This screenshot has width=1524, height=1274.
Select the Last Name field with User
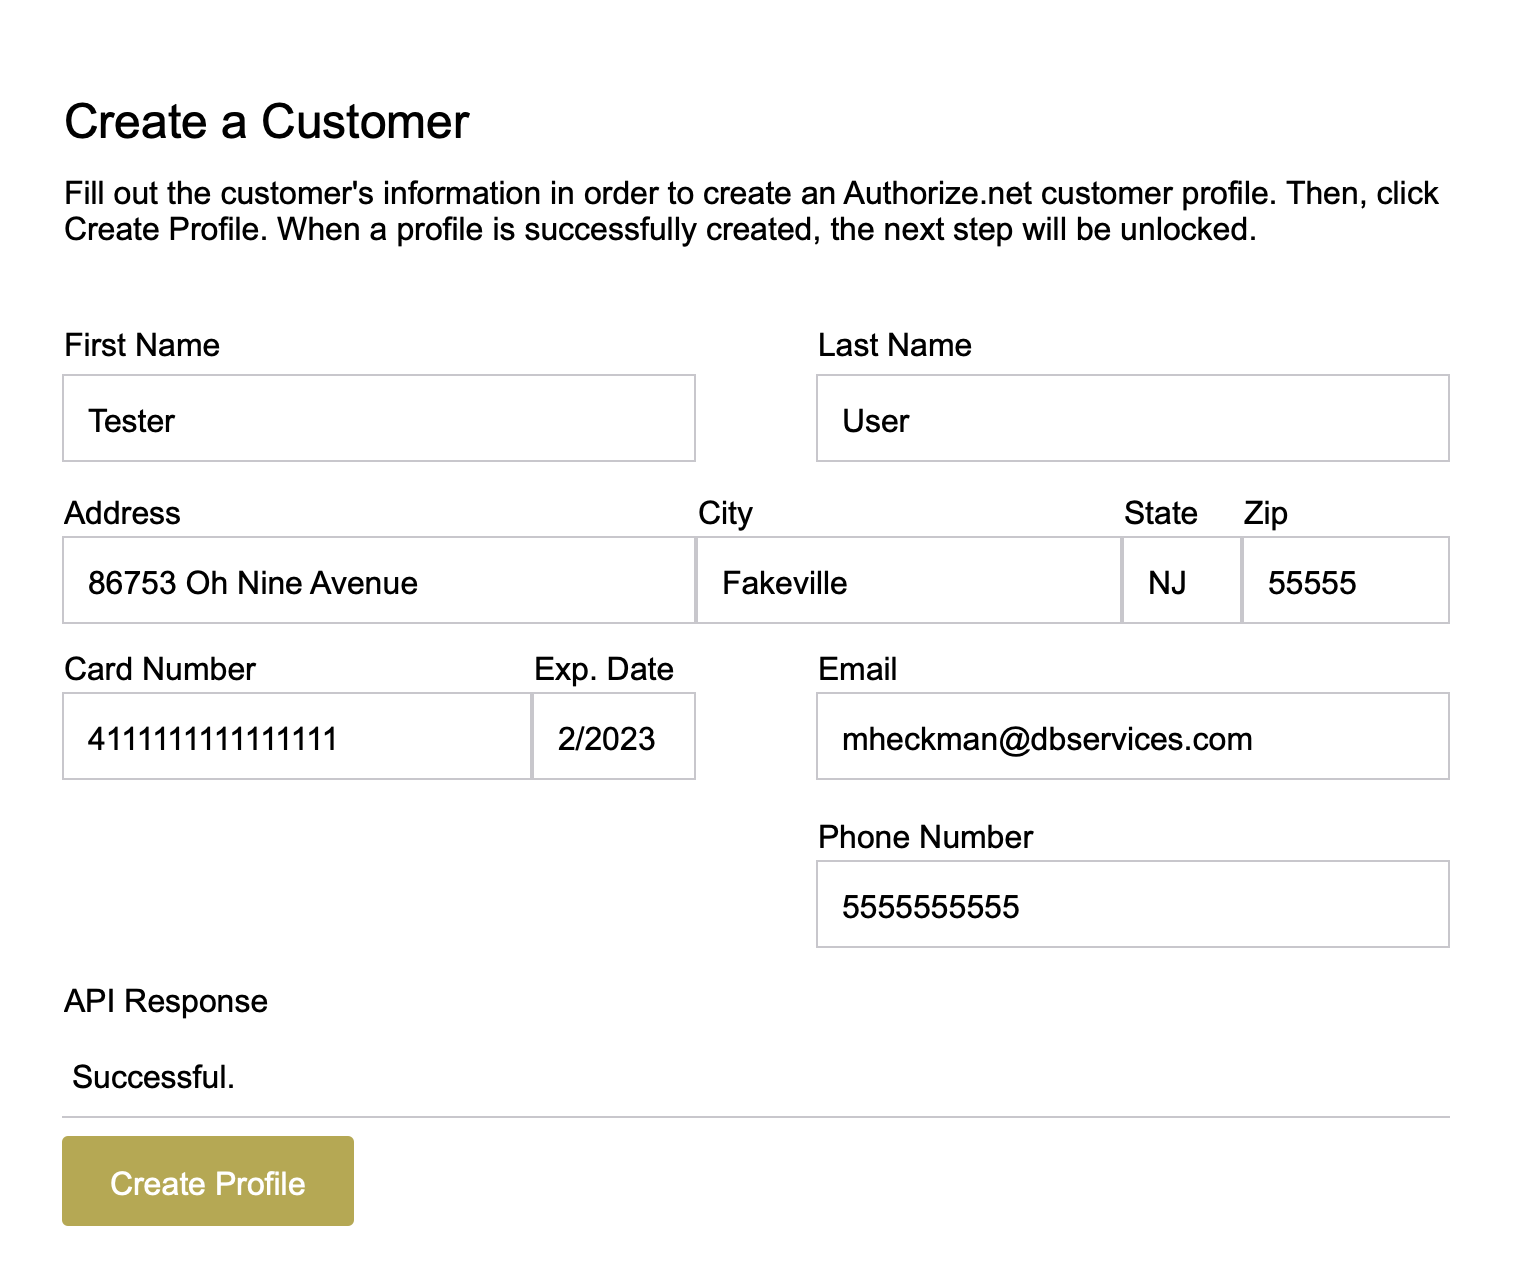1133,418
